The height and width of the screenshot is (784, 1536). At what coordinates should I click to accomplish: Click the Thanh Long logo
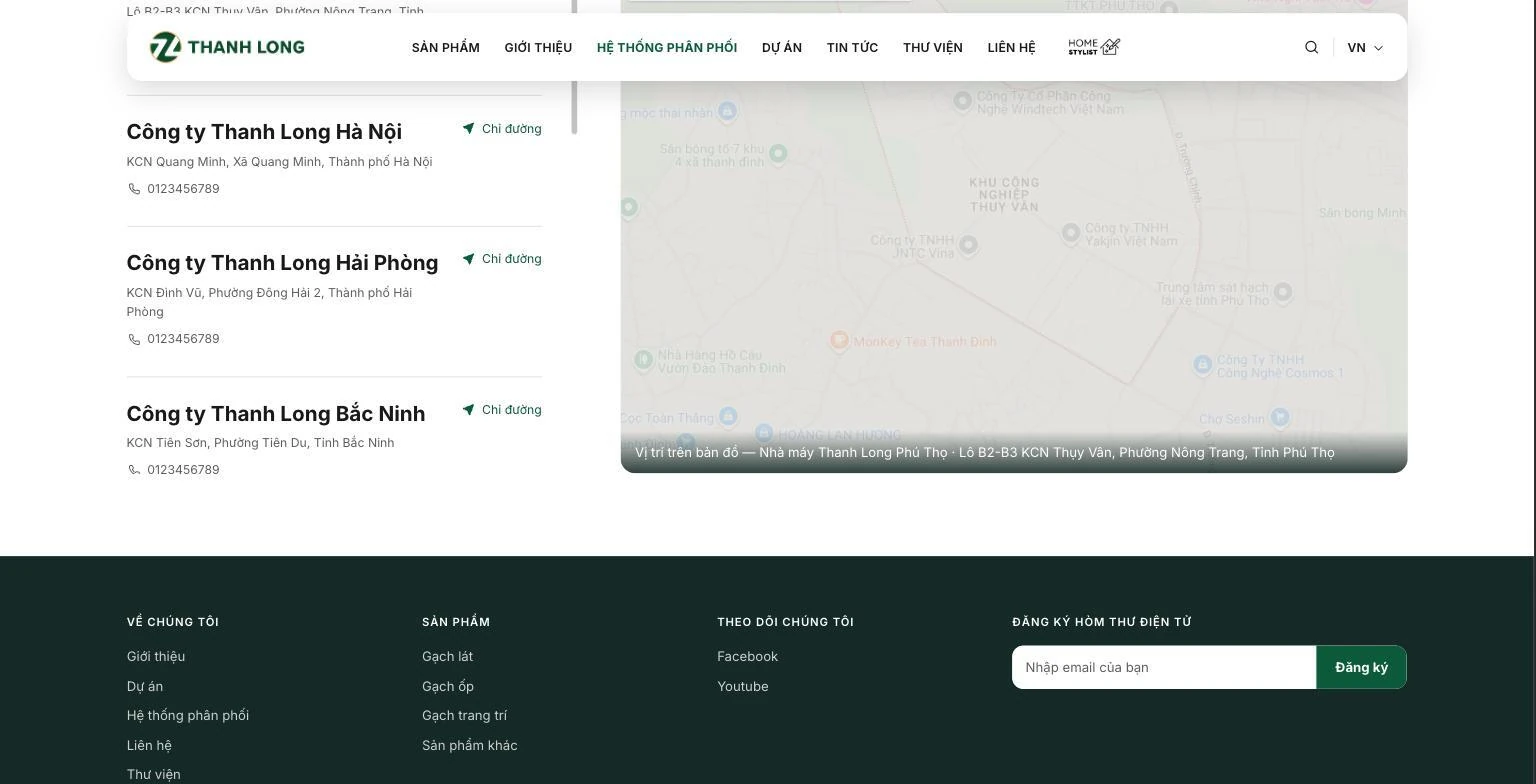point(227,47)
